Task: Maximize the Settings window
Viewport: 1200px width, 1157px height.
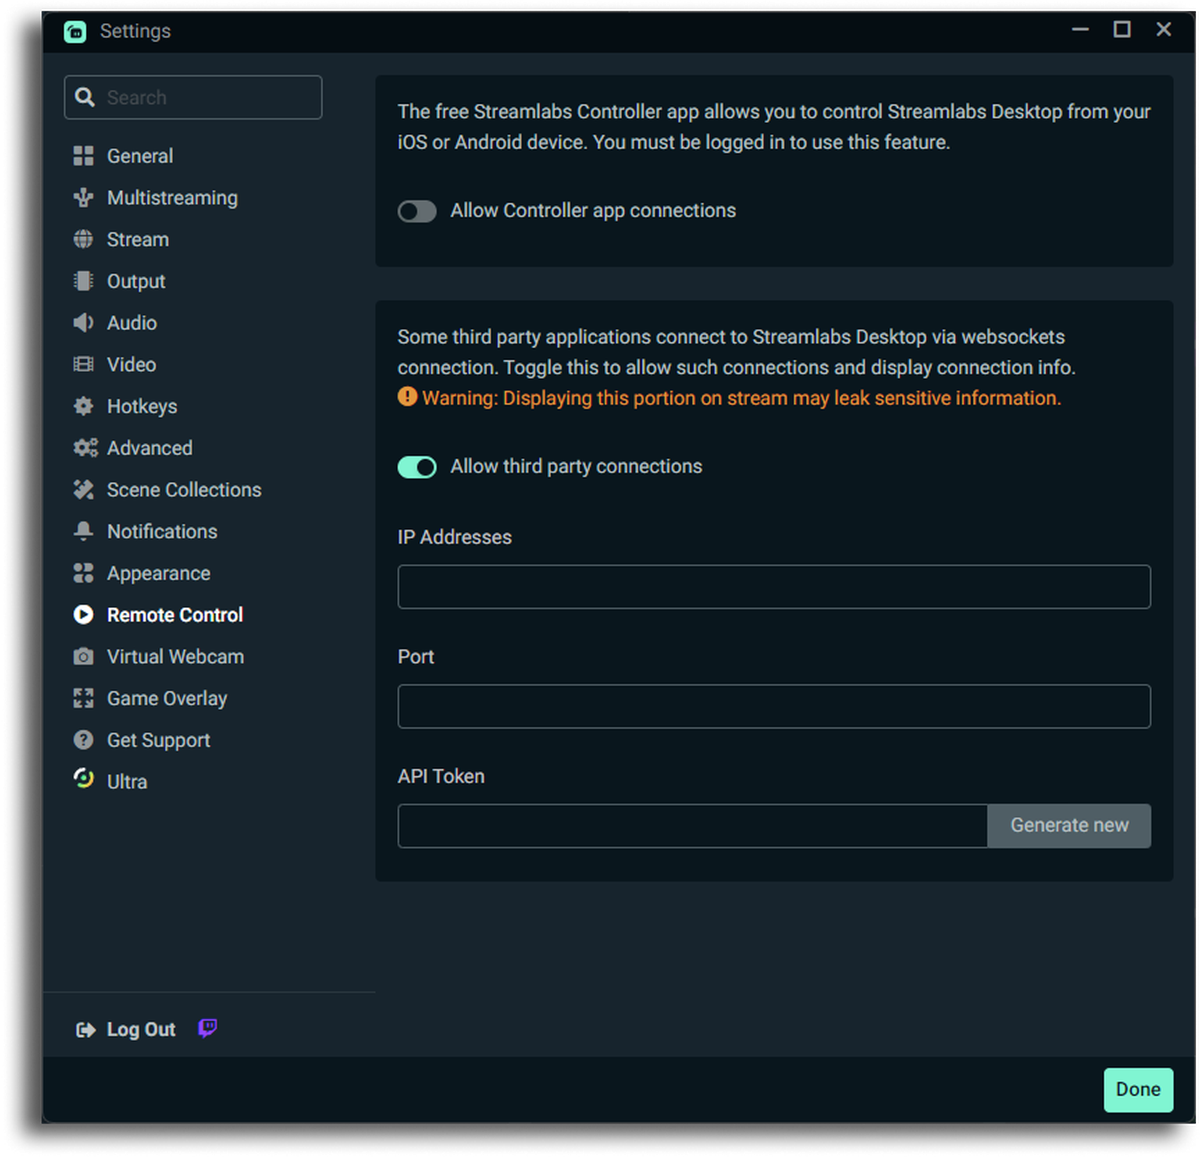Action: [1122, 30]
